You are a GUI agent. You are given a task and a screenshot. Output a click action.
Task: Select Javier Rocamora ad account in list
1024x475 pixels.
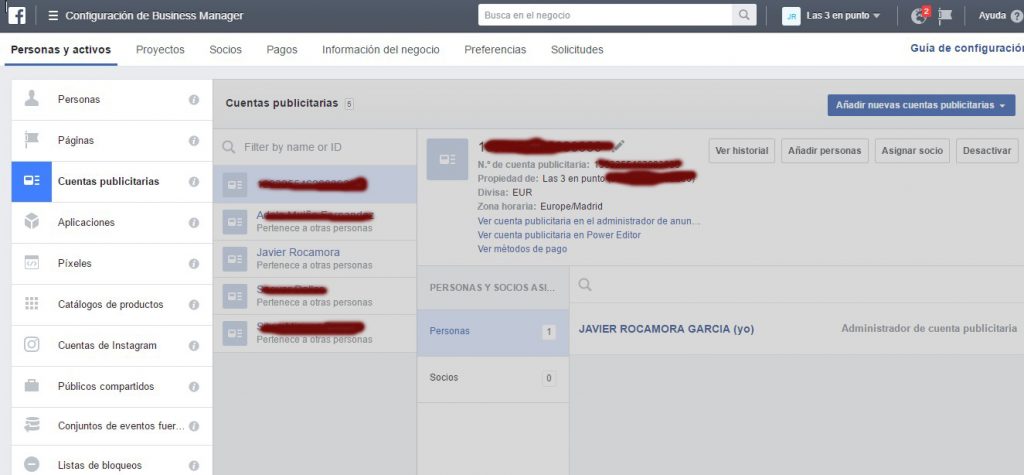[x=315, y=259]
